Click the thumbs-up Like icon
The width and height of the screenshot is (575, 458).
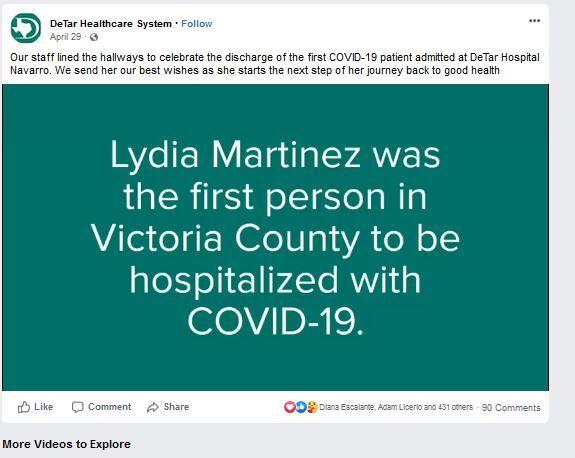tap(24, 407)
